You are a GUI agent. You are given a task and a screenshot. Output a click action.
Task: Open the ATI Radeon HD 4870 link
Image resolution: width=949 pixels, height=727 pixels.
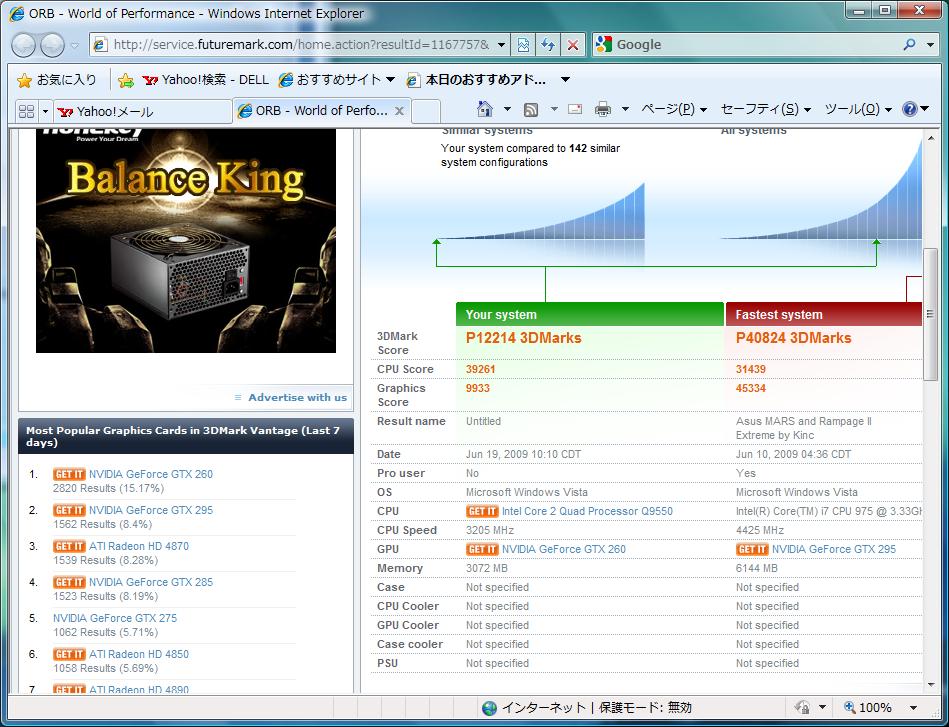[139, 546]
